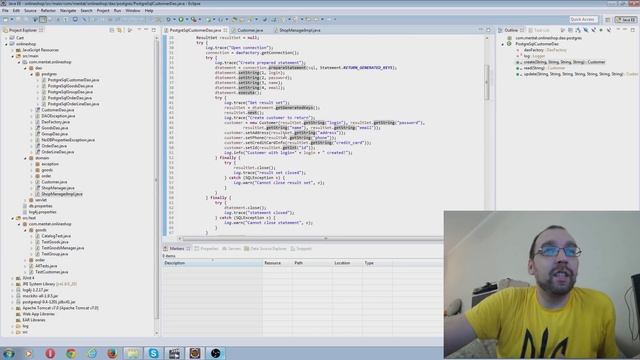Minimize the Project Explorer panel
640x360 pixels.
(146, 30)
